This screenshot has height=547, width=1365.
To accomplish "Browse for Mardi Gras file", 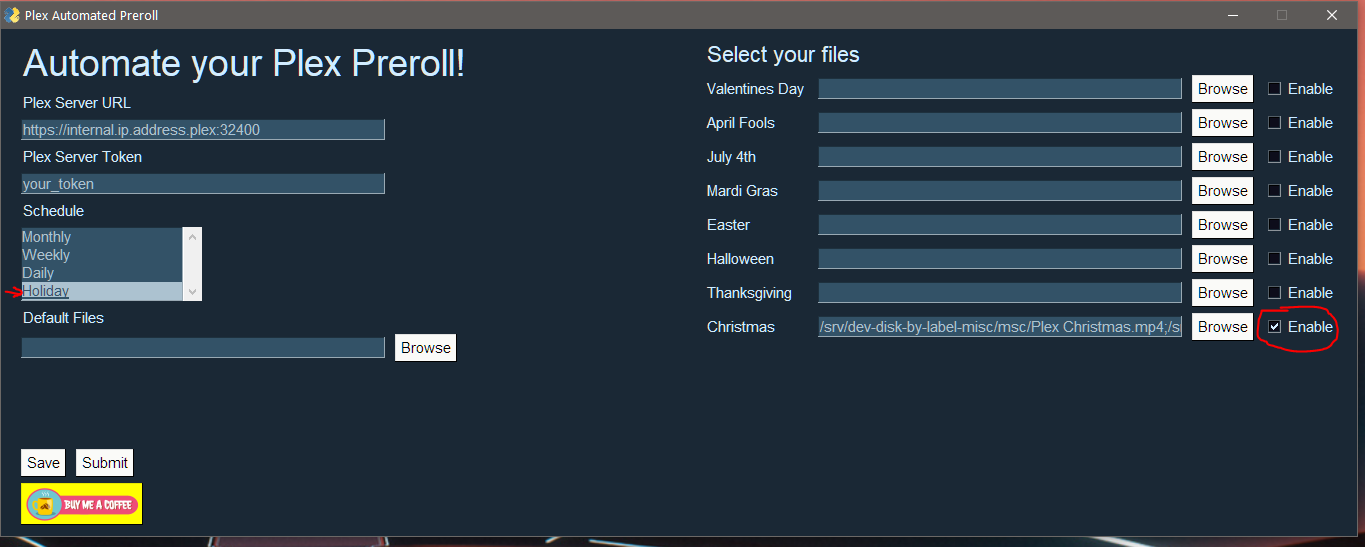I will pos(1222,191).
